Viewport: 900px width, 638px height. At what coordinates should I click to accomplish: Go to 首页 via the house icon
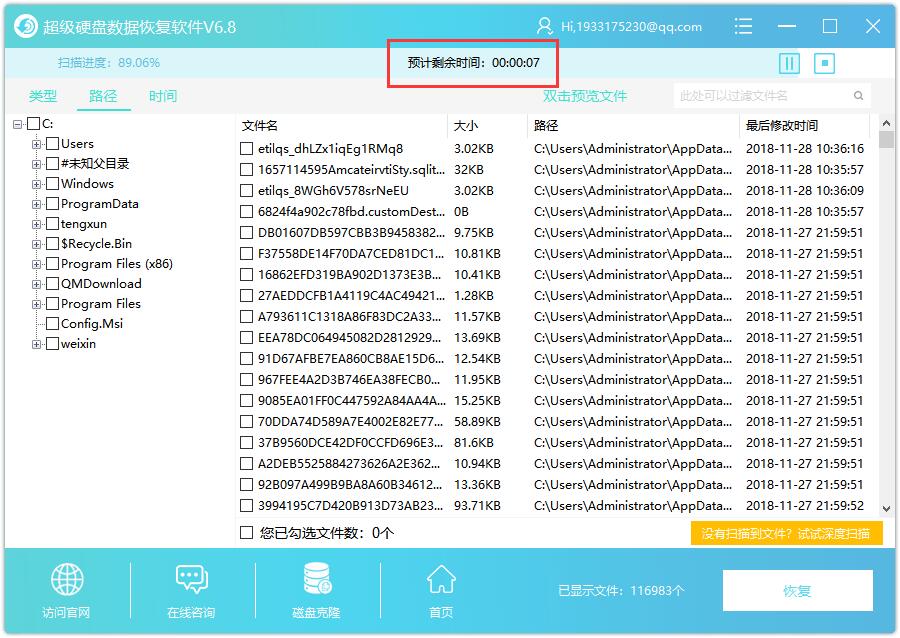point(441,579)
